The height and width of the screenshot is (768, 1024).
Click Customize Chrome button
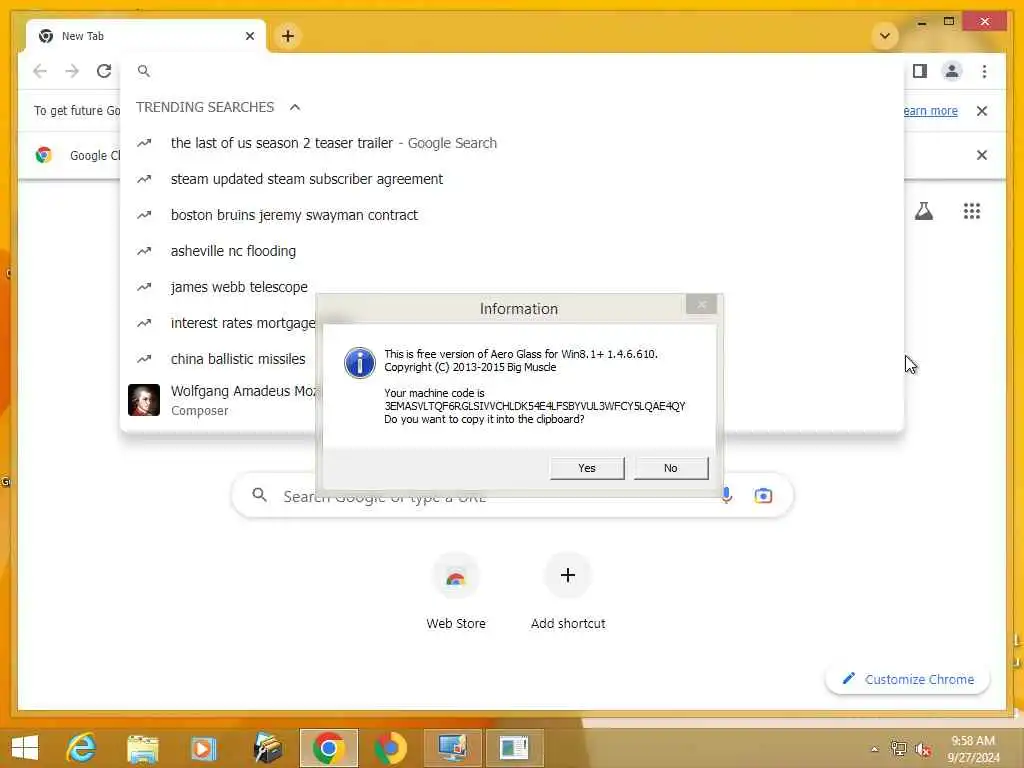pos(908,679)
